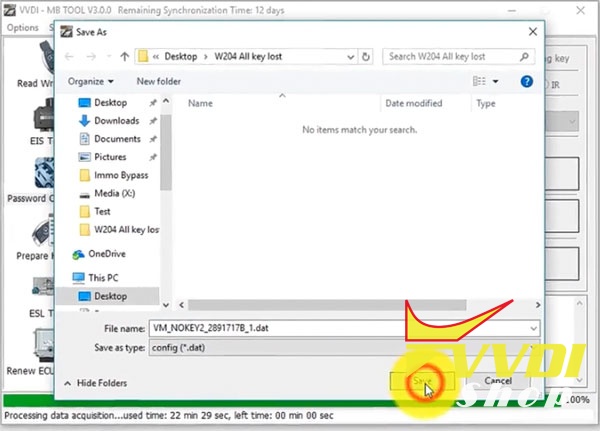The height and width of the screenshot is (431, 600).
Task: Click the Forward arrow in Save As dialog
Action: click(91, 57)
